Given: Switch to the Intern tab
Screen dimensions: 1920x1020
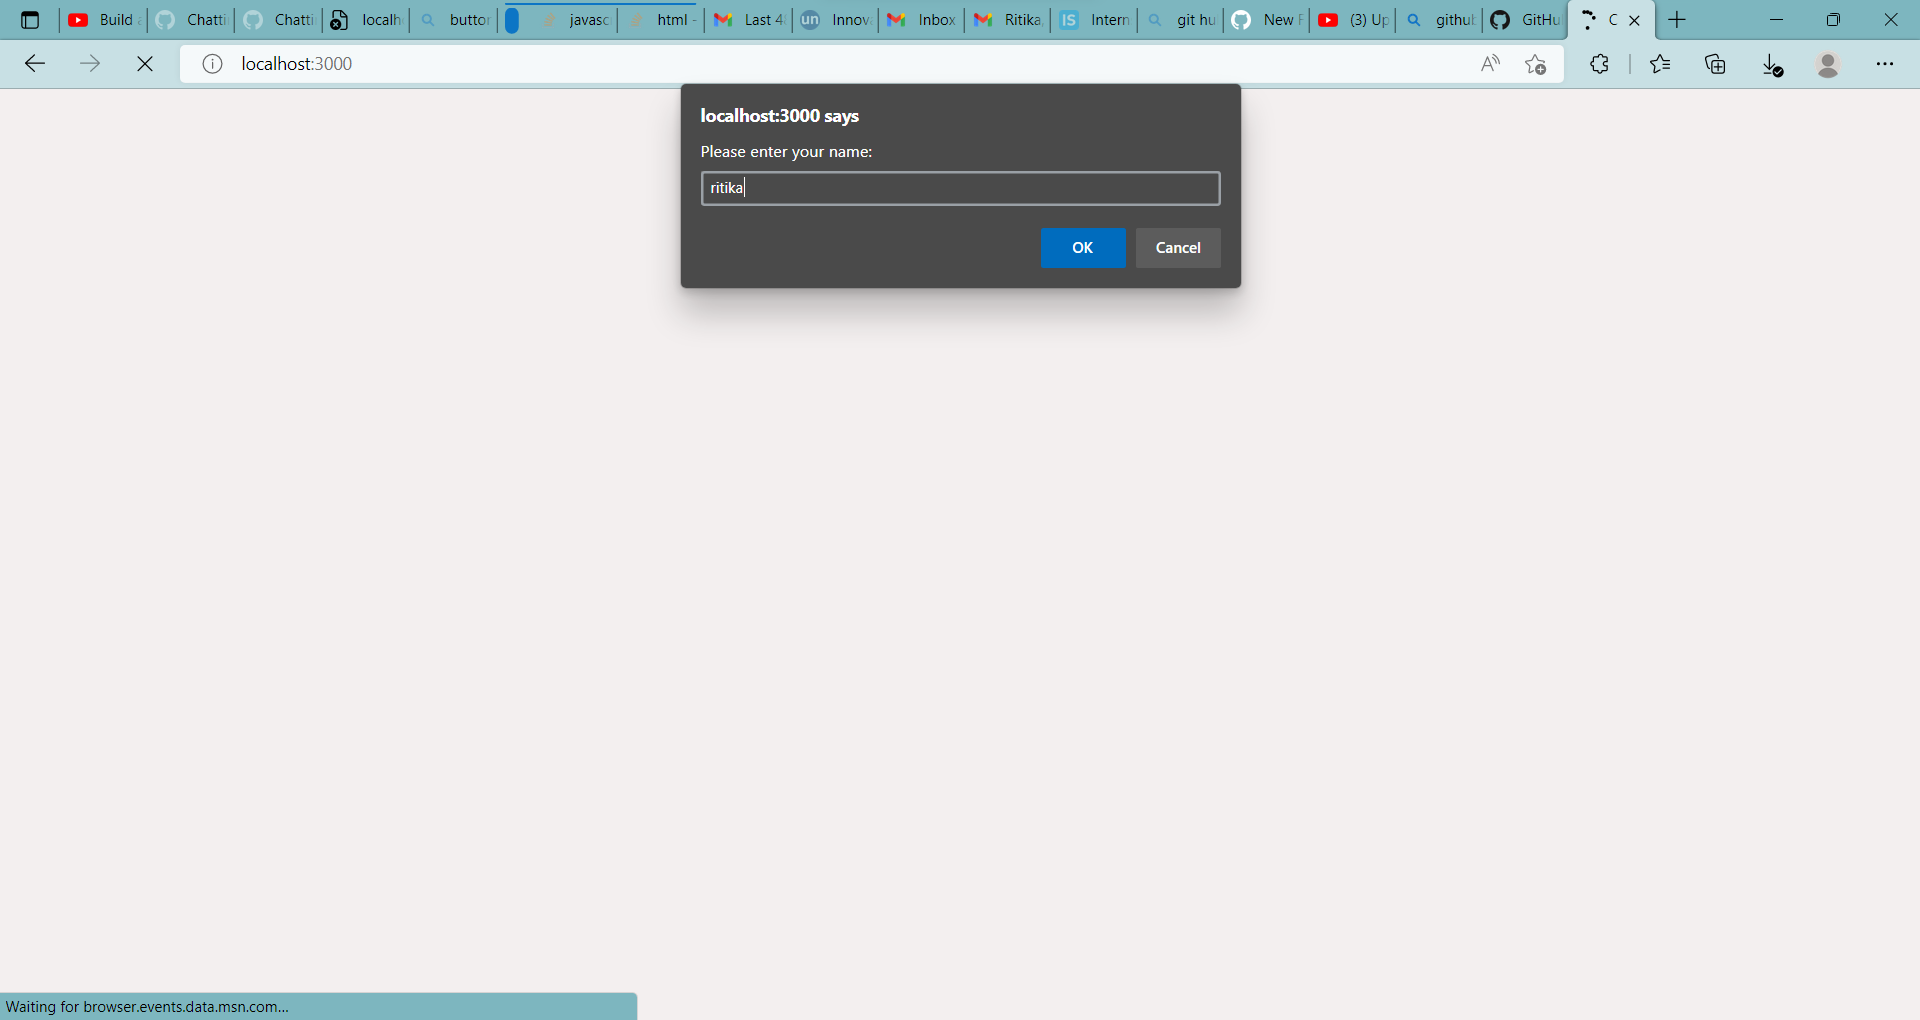Looking at the screenshot, I should click(x=1094, y=20).
